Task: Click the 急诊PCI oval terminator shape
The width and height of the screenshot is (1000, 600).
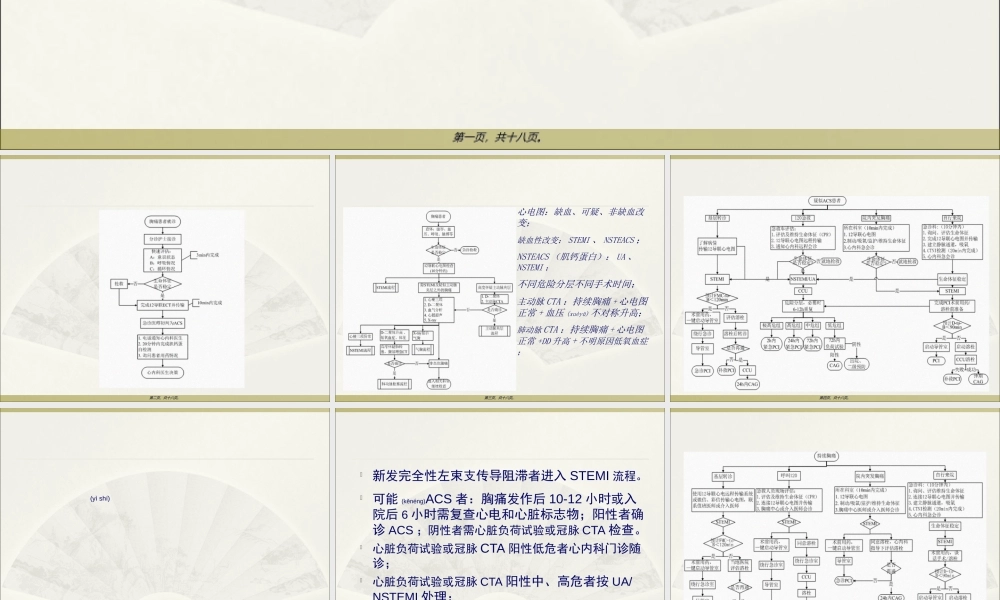Action: [x=702, y=370]
